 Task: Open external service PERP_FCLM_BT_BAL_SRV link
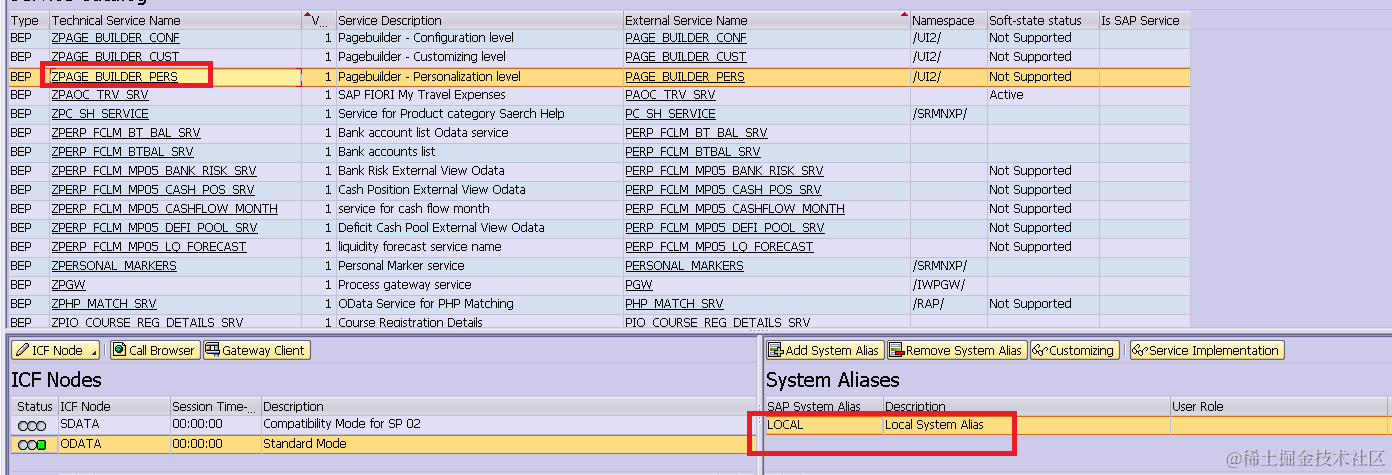[x=696, y=133]
